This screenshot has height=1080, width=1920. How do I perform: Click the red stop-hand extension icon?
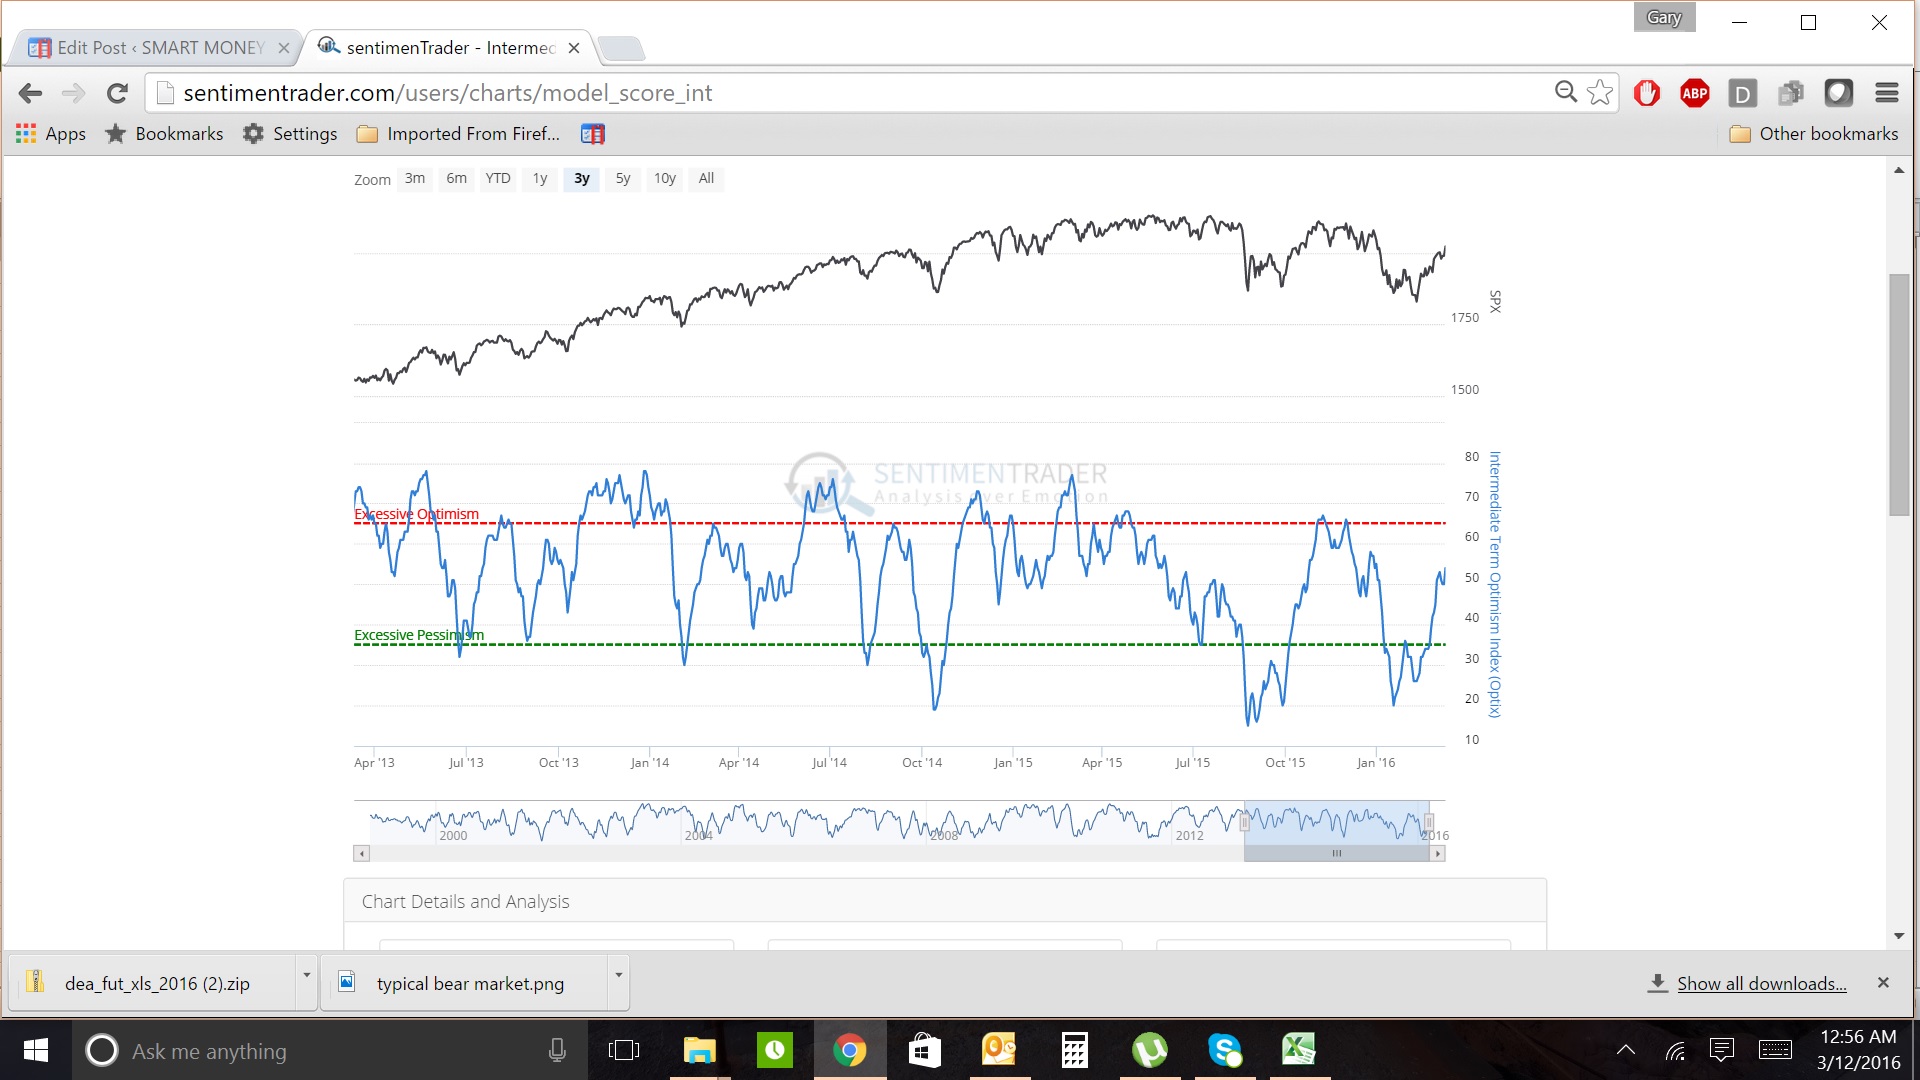[x=1646, y=93]
